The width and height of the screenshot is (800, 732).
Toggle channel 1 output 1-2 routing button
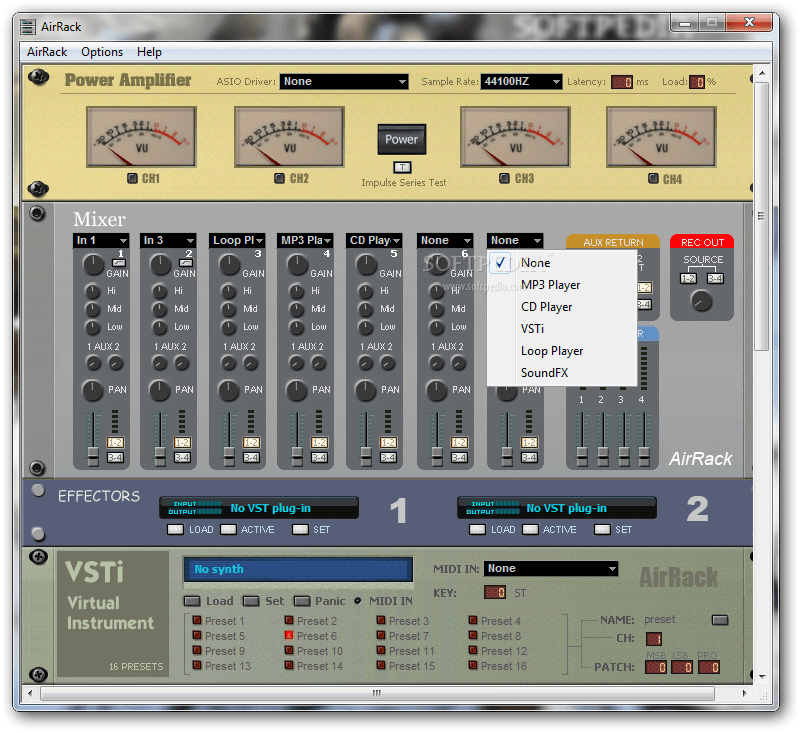tap(115, 442)
